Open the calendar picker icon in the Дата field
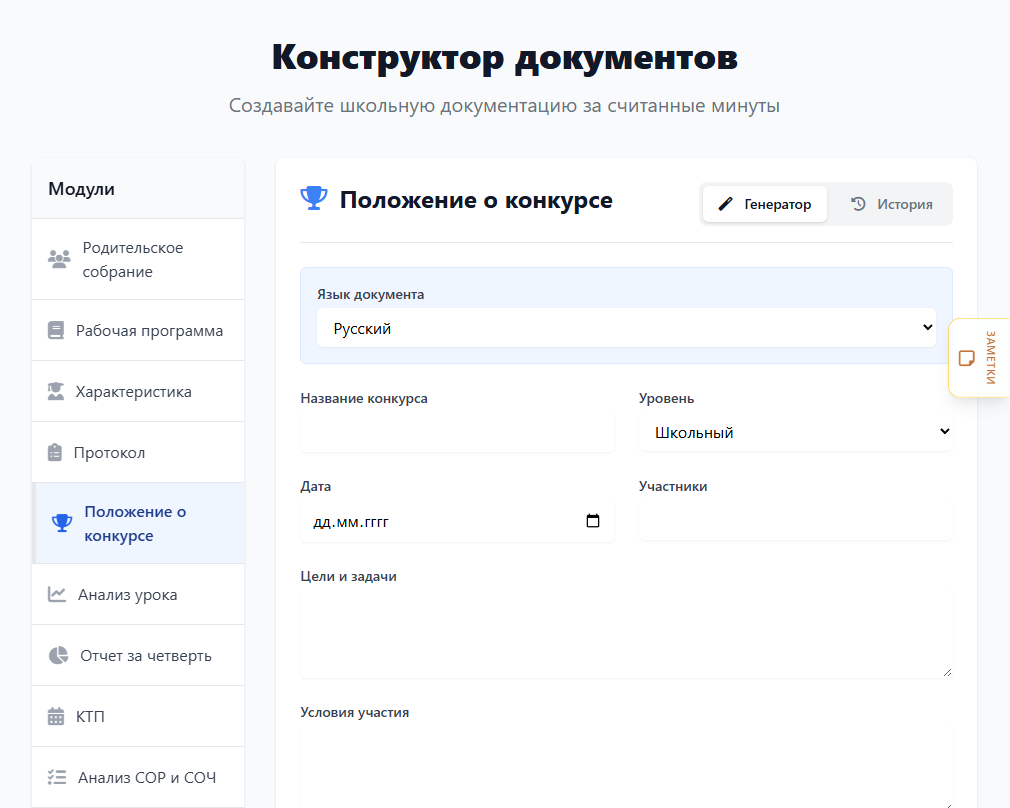This screenshot has height=808, width=1010. 593,521
